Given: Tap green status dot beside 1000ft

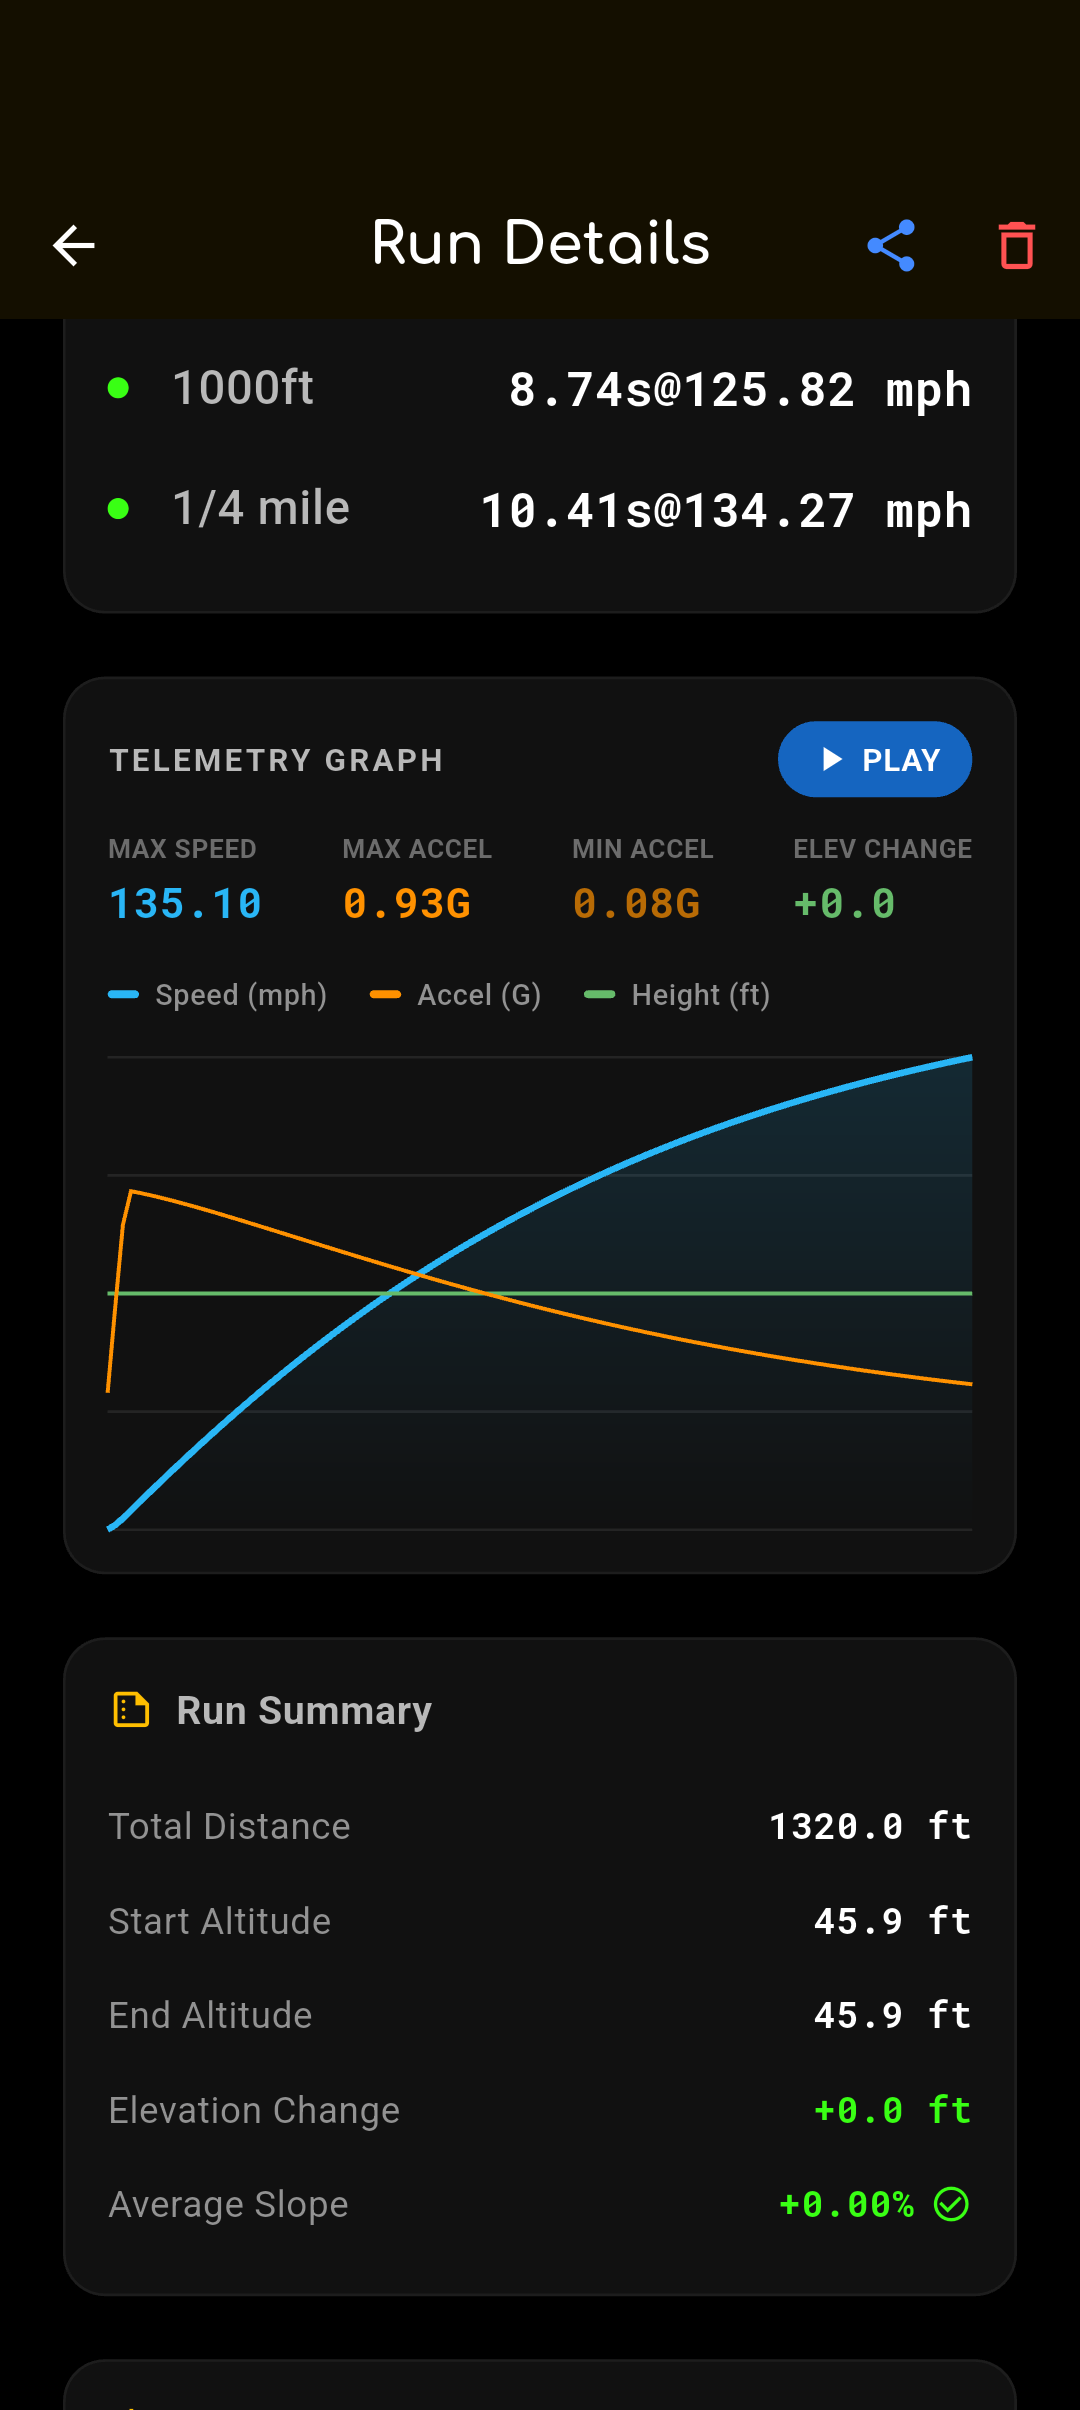Looking at the screenshot, I should click(x=118, y=388).
